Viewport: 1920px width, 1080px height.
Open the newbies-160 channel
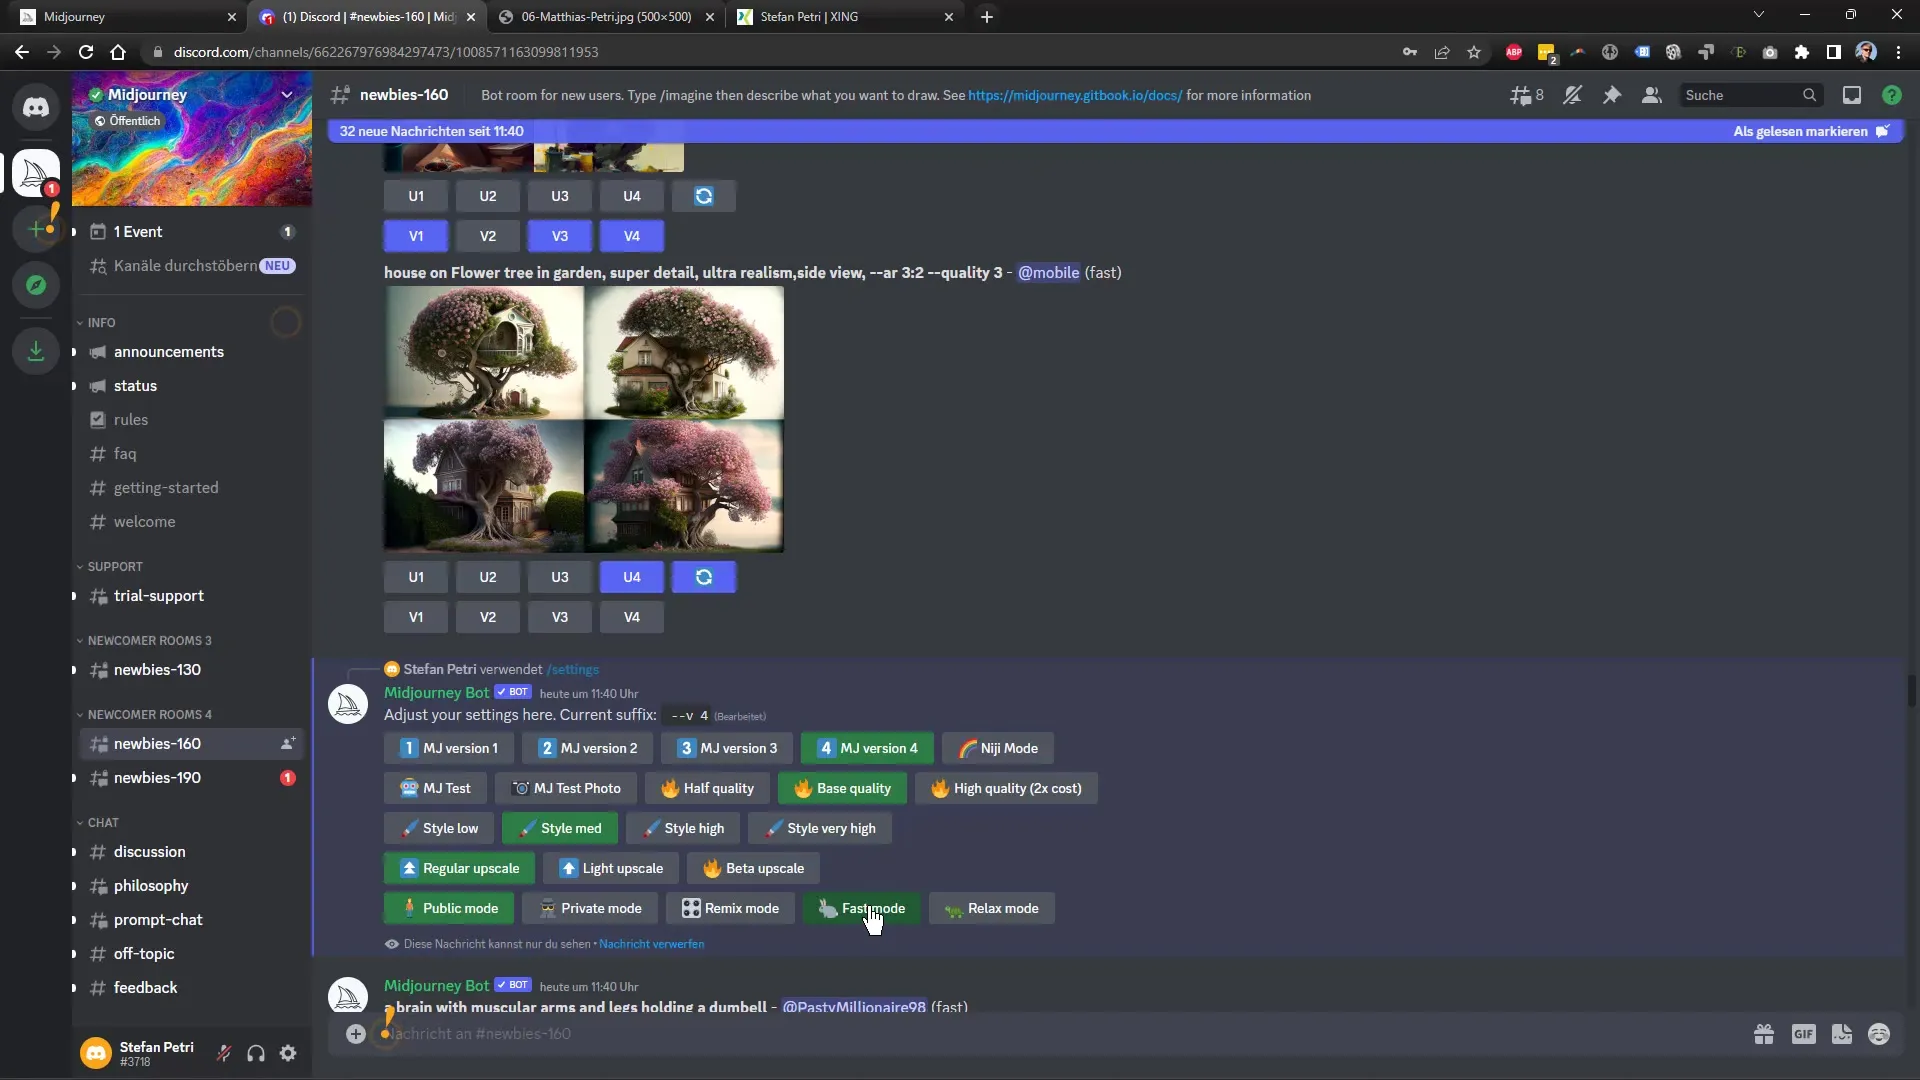tap(157, 742)
